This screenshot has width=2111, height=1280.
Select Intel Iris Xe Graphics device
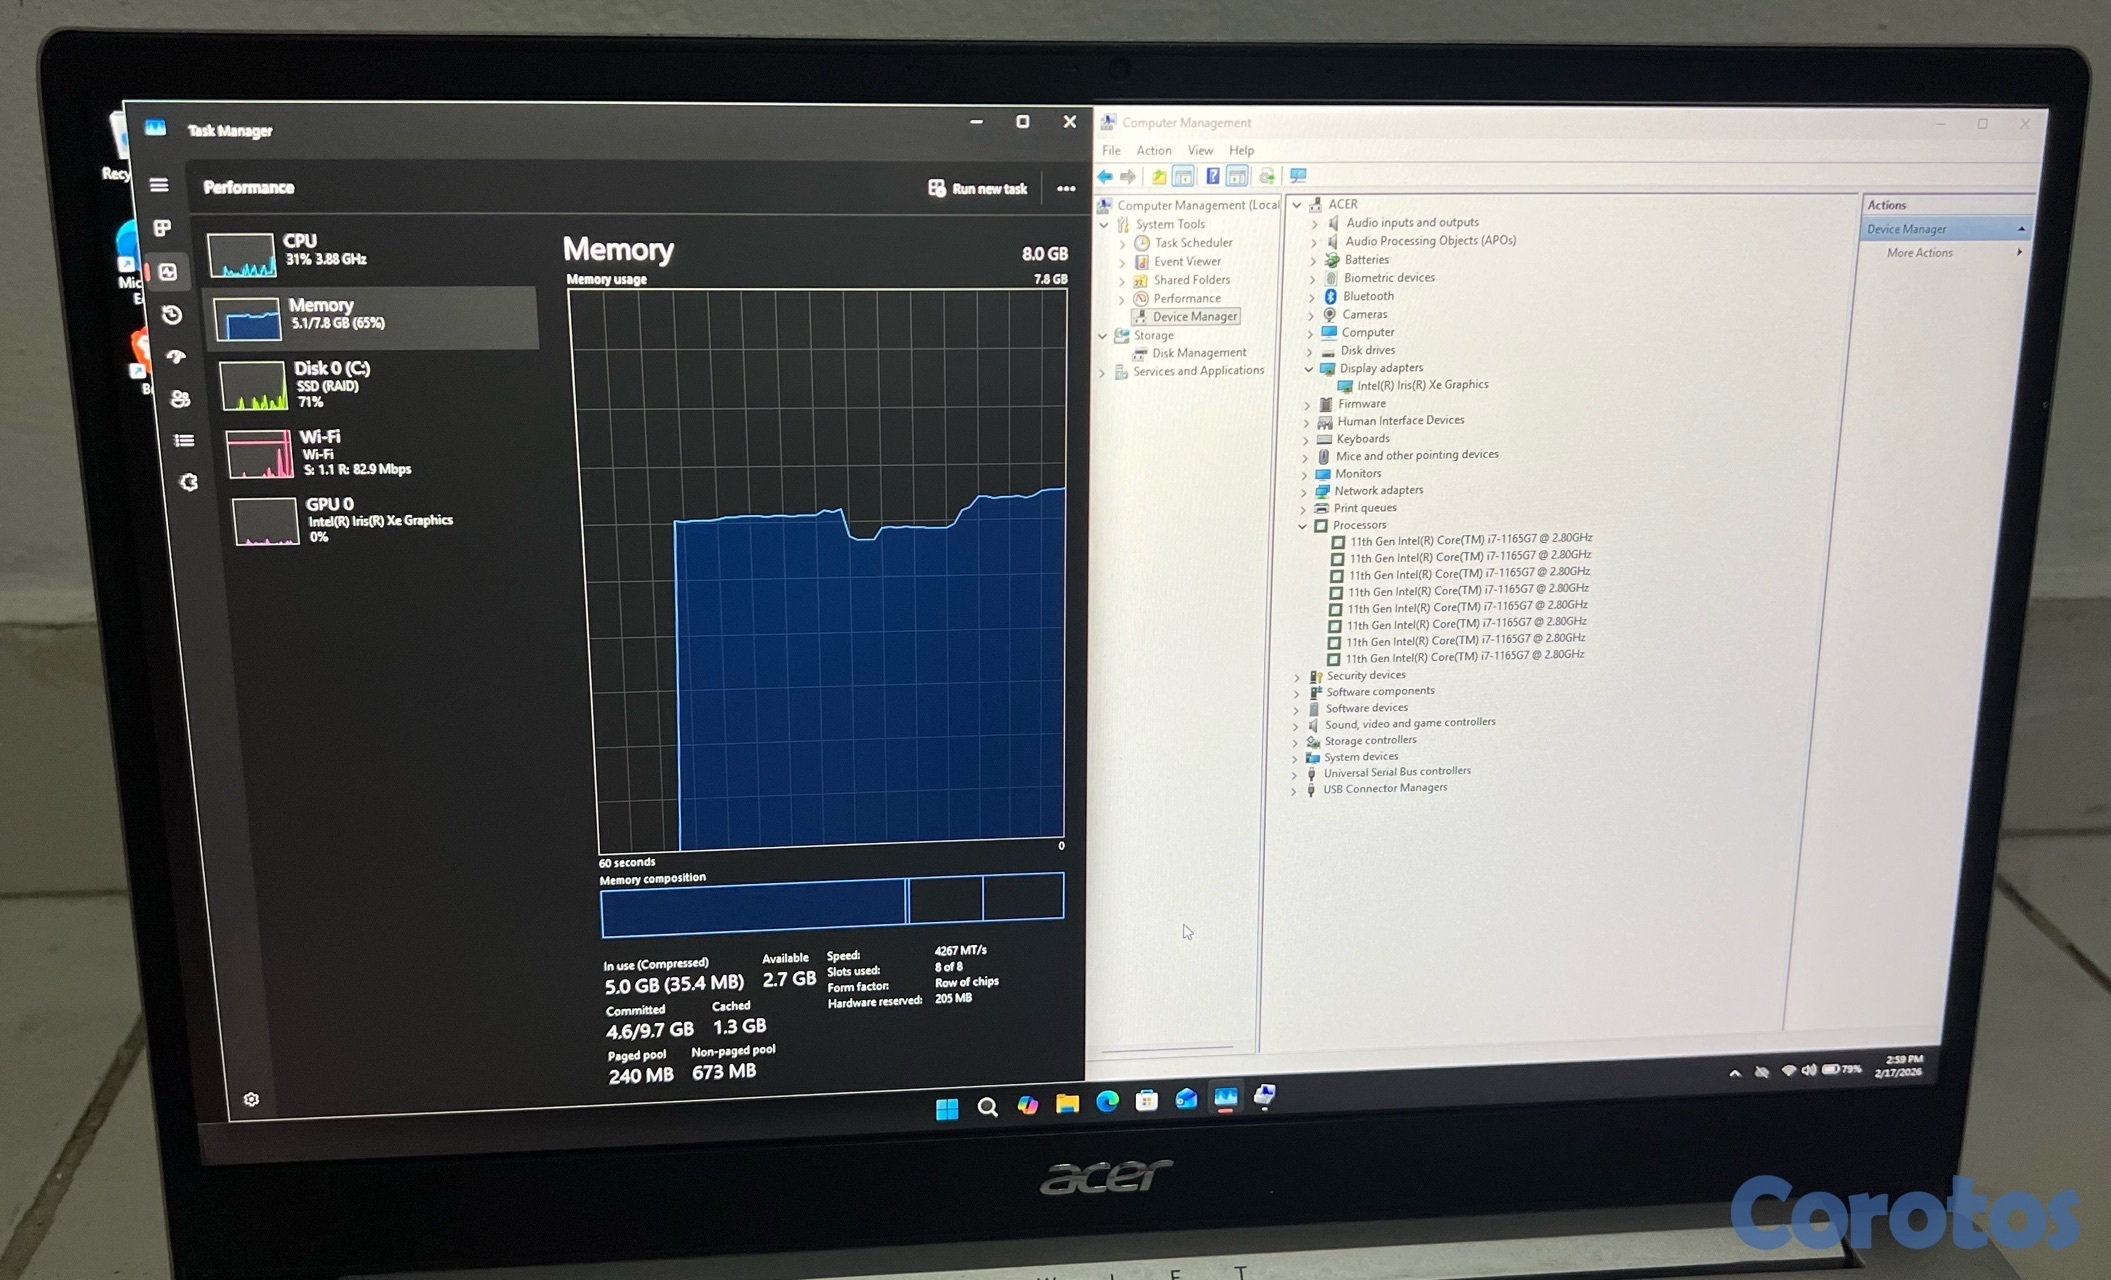click(1422, 385)
